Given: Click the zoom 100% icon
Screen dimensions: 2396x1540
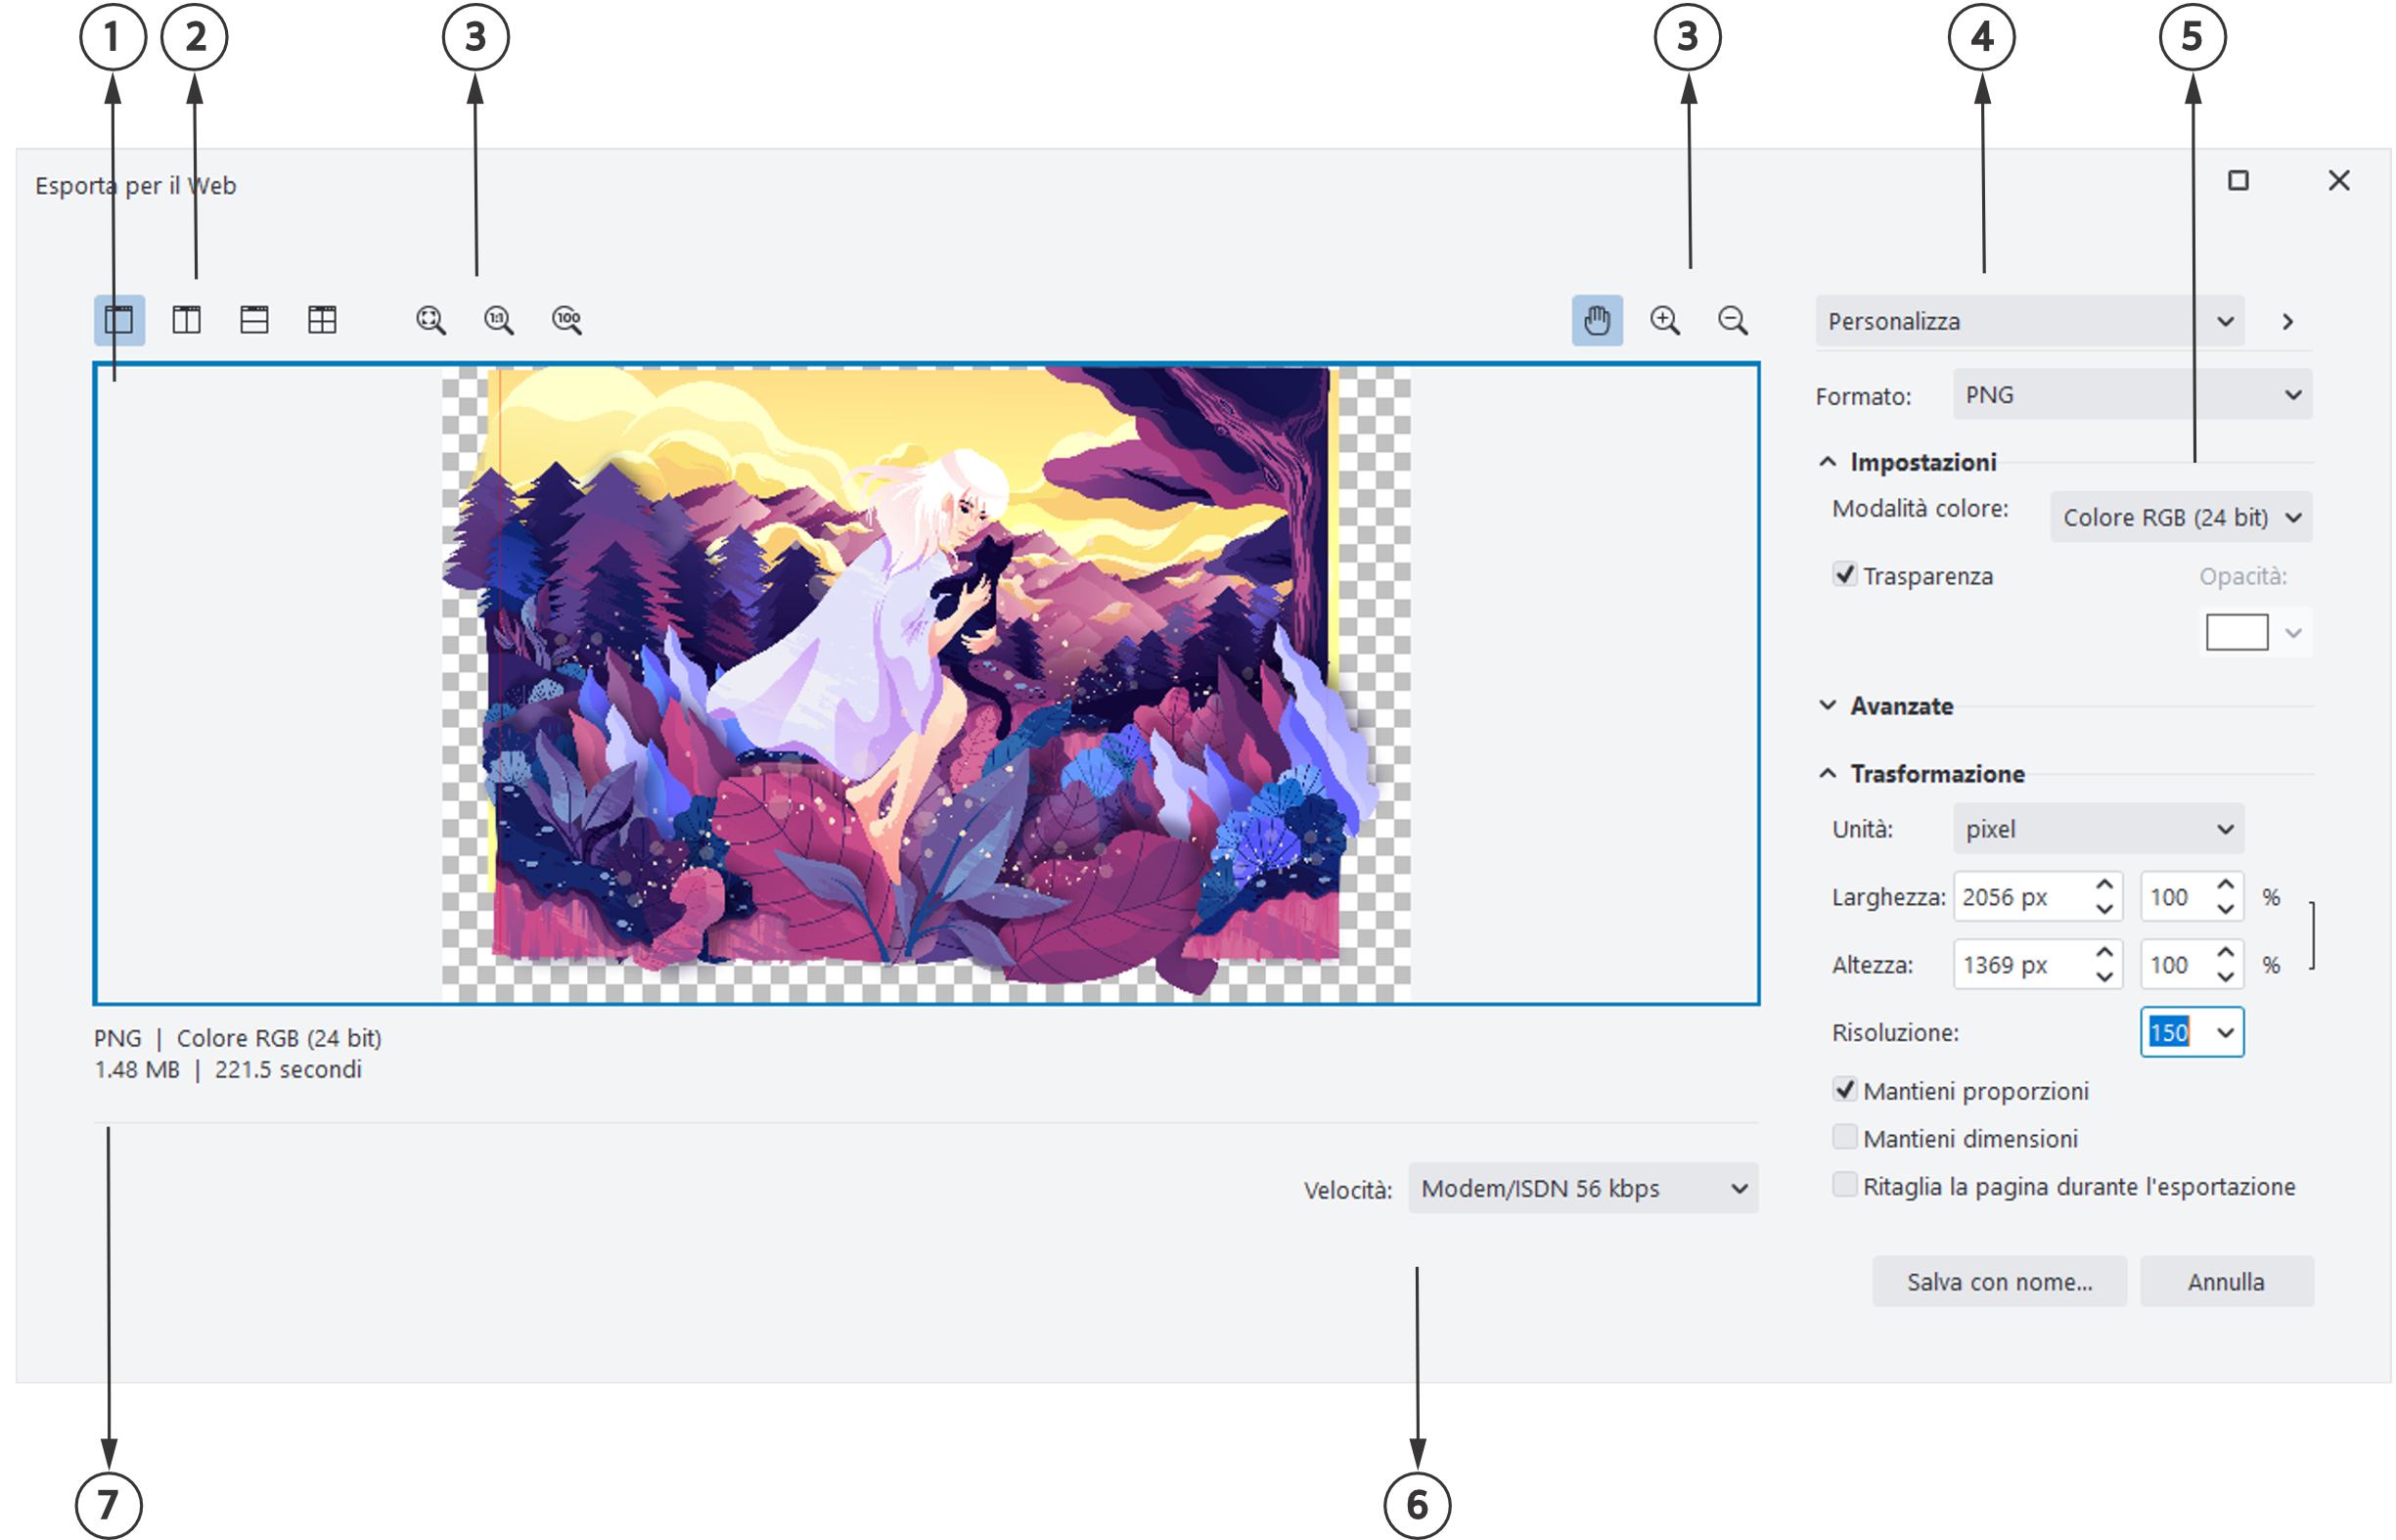Looking at the screenshot, I should pyautogui.click(x=567, y=320).
